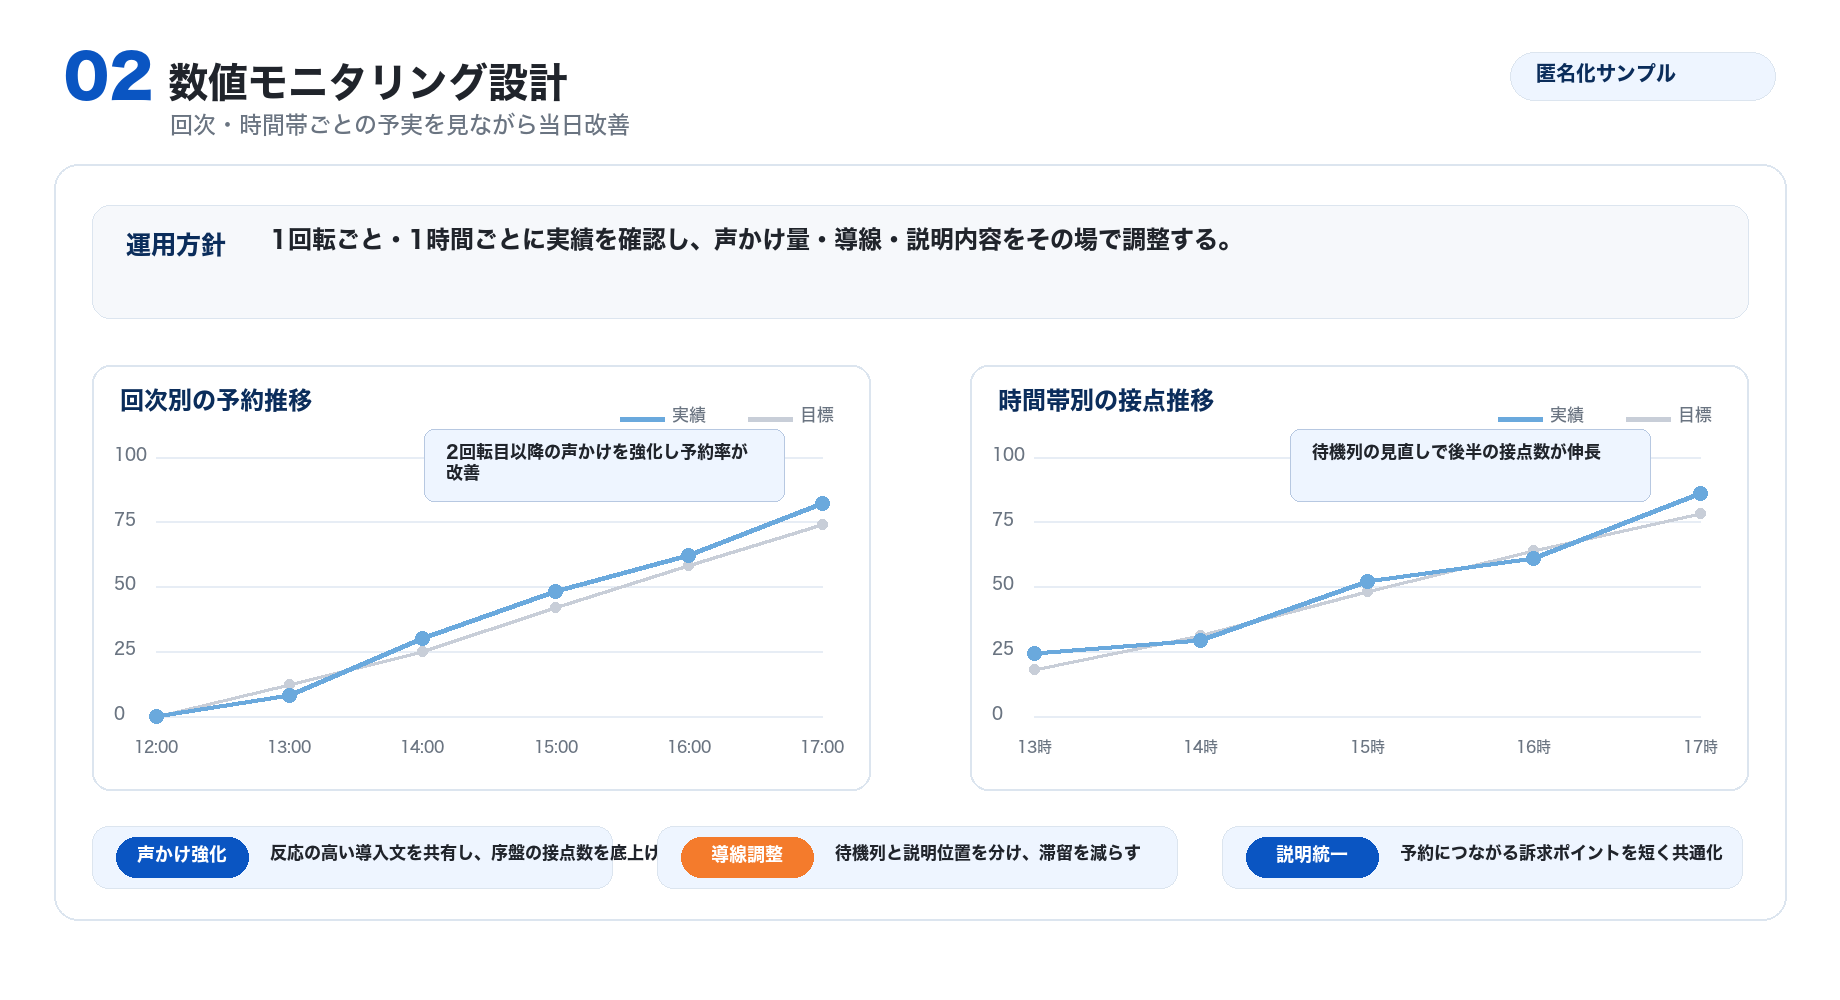
Task: Click the 声かけ強化 pill label
Action: pyautogui.click(x=182, y=857)
